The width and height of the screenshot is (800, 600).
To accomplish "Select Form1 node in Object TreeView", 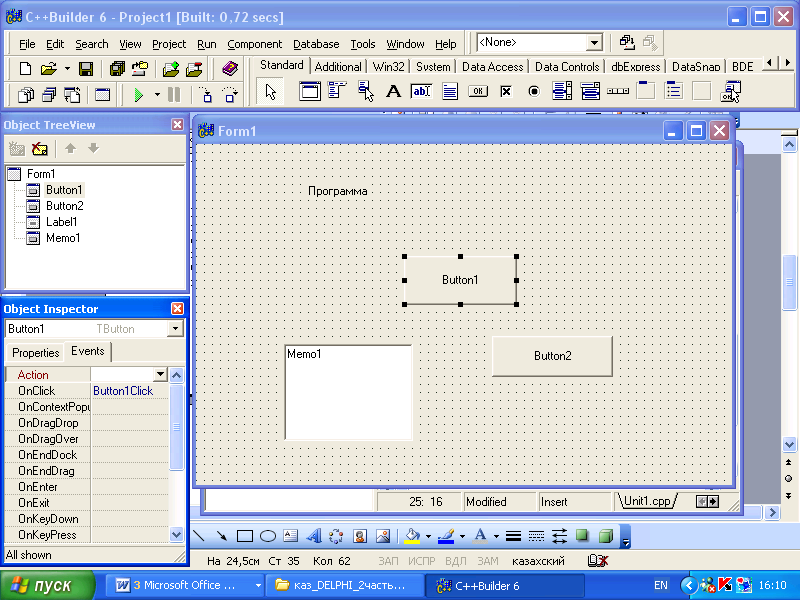I will pyautogui.click(x=41, y=174).
